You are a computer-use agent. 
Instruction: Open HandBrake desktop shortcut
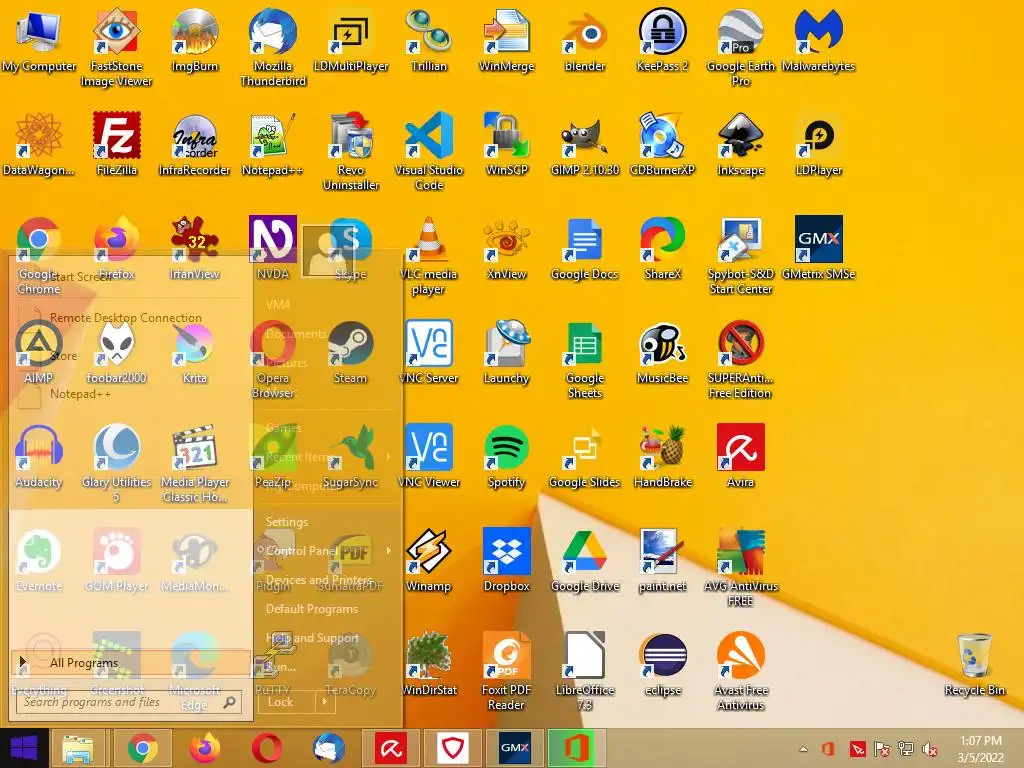(x=662, y=456)
